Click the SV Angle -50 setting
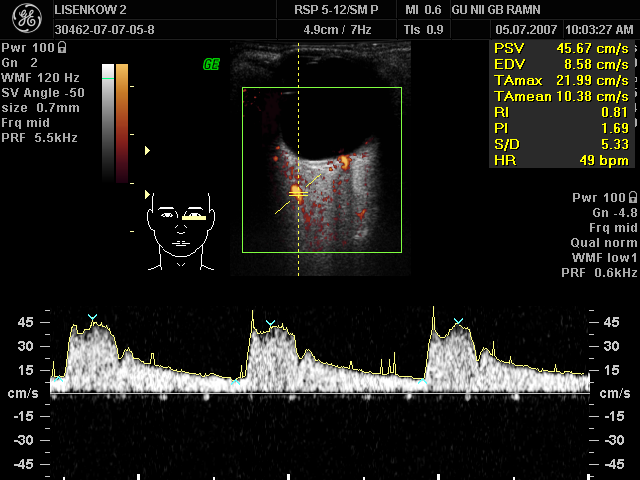Viewport: 640px width, 480px height. point(43,93)
